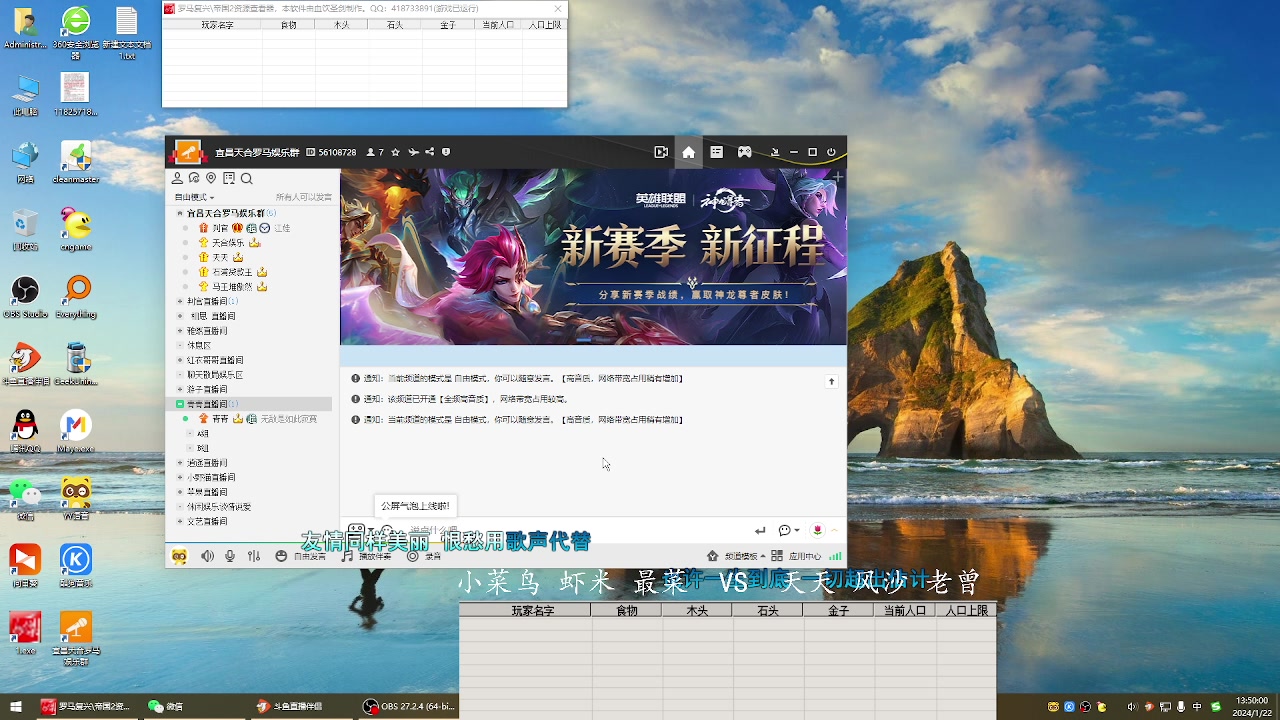
Task: Click the 录音 record button
Action: [424, 556]
